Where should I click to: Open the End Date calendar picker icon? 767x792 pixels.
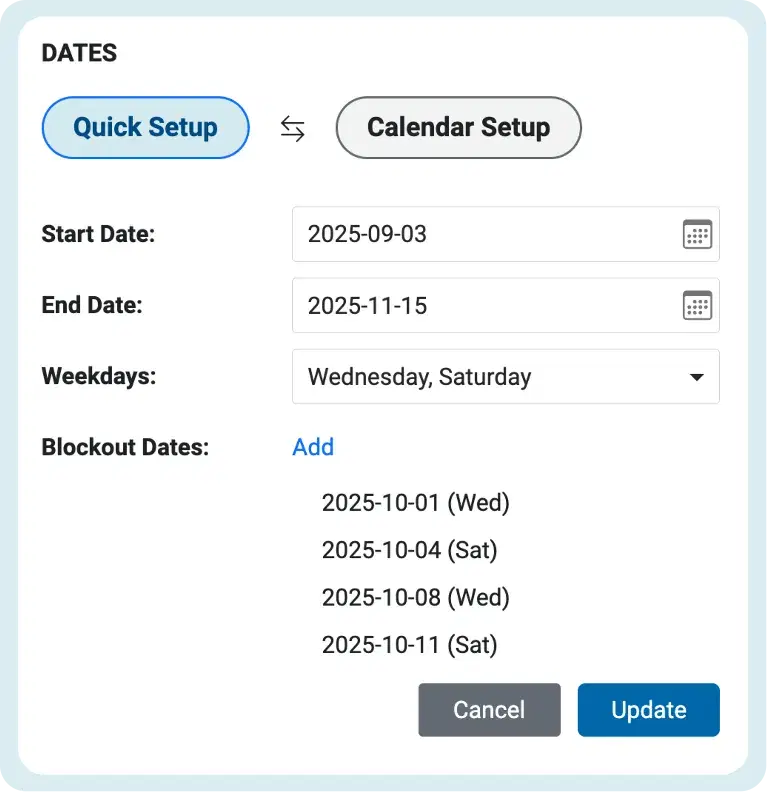pos(697,305)
